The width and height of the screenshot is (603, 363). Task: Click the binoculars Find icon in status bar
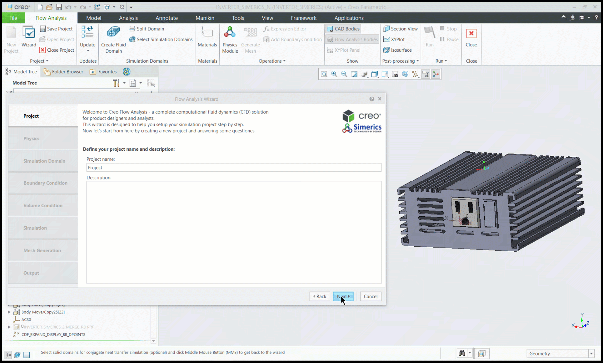click(x=462, y=353)
